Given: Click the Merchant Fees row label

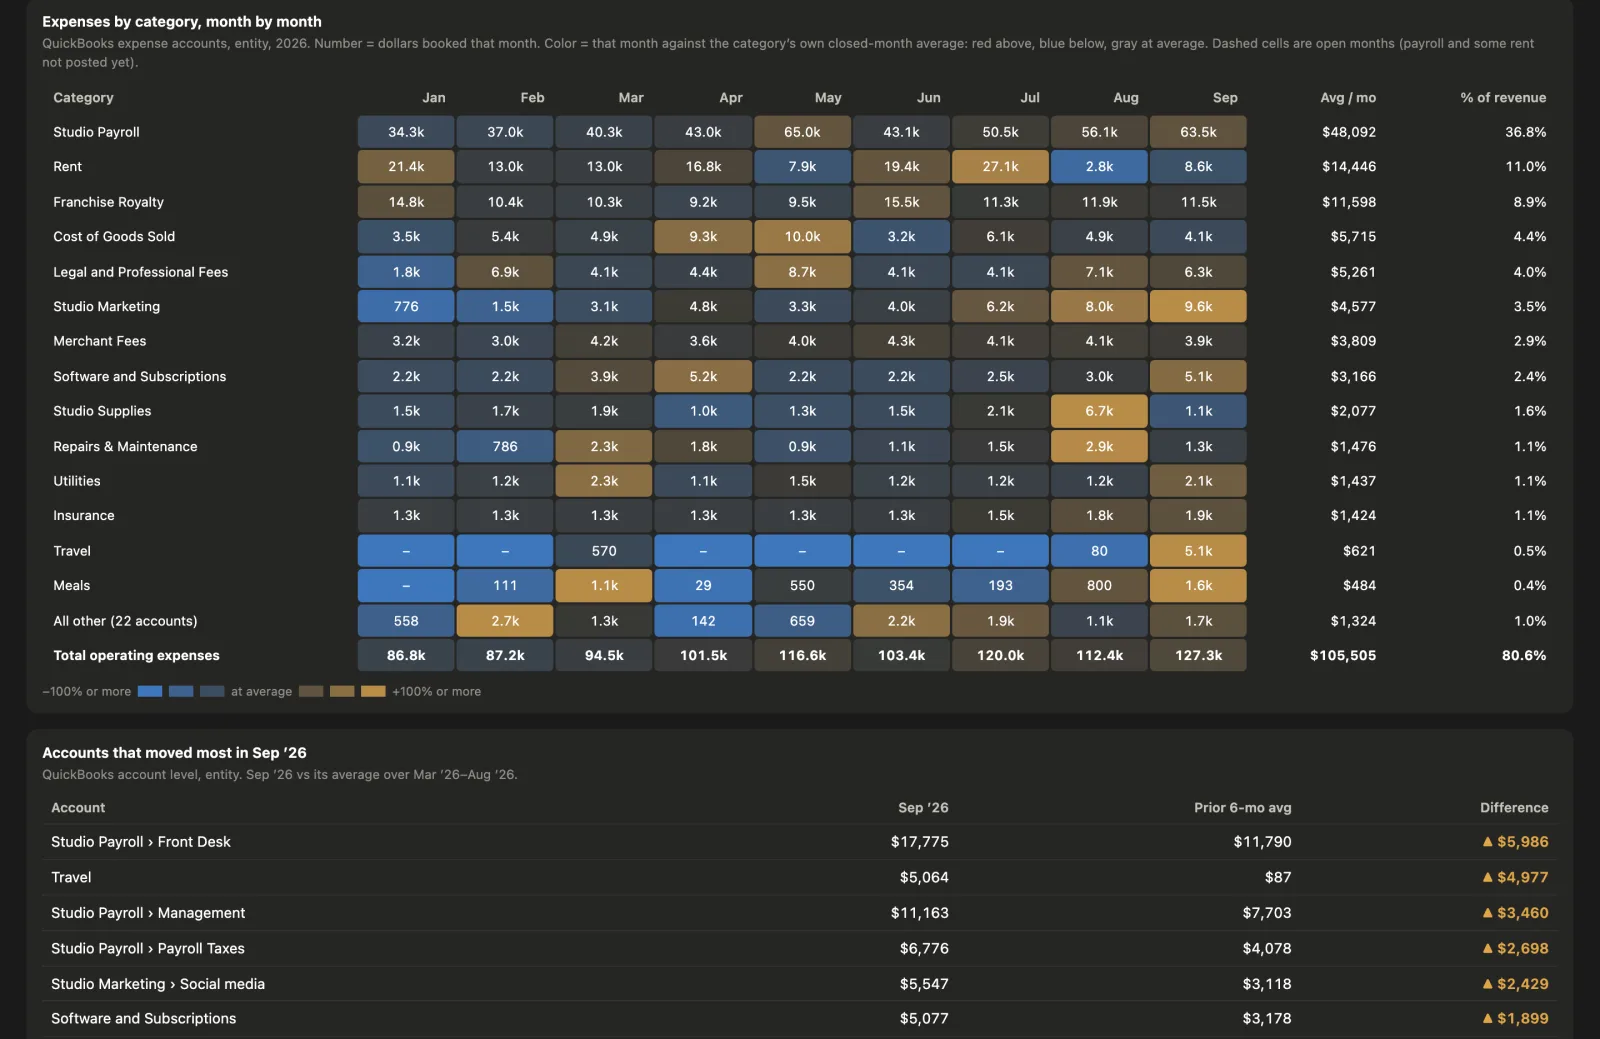Looking at the screenshot, I should 99,341.
